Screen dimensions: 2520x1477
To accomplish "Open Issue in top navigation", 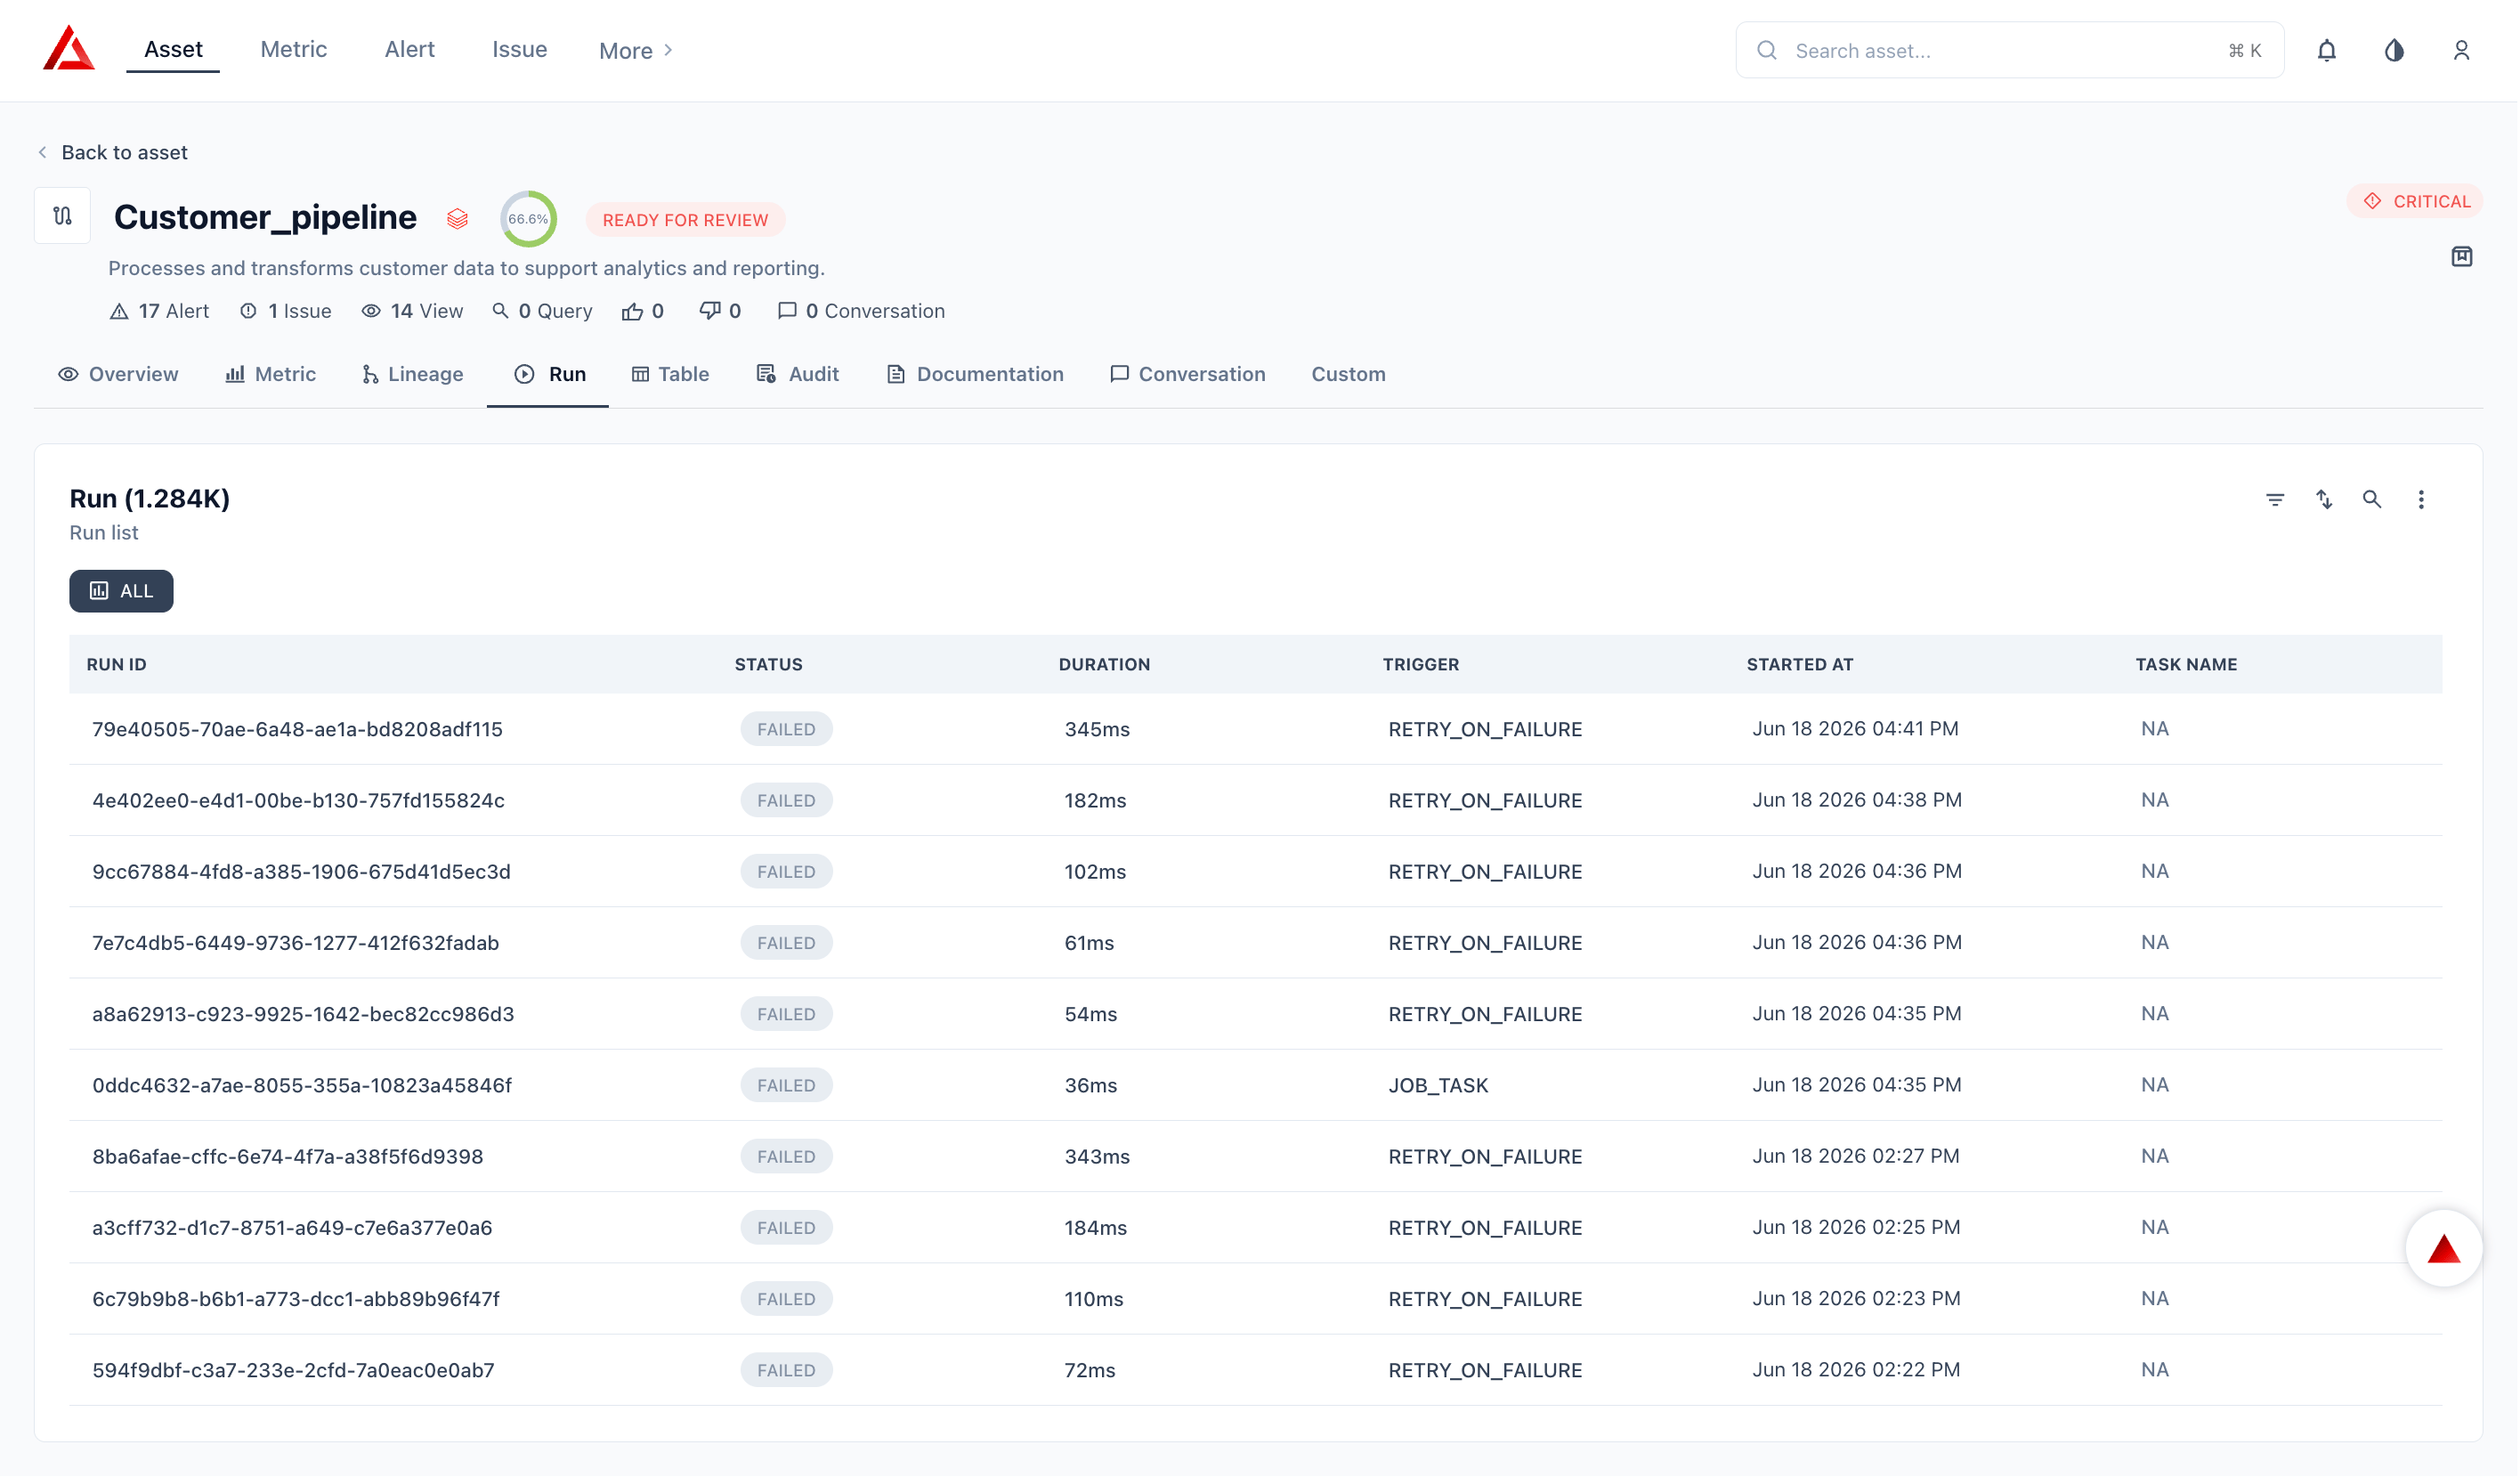I will [x=520, y=49].
